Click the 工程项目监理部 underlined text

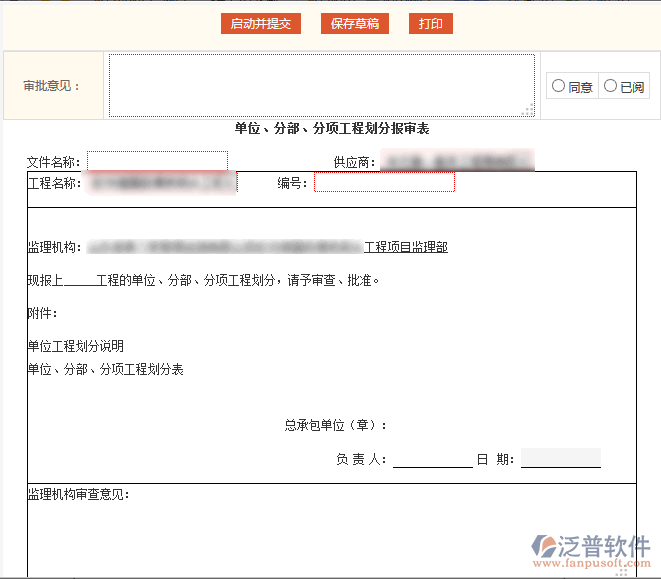point(406,246)
